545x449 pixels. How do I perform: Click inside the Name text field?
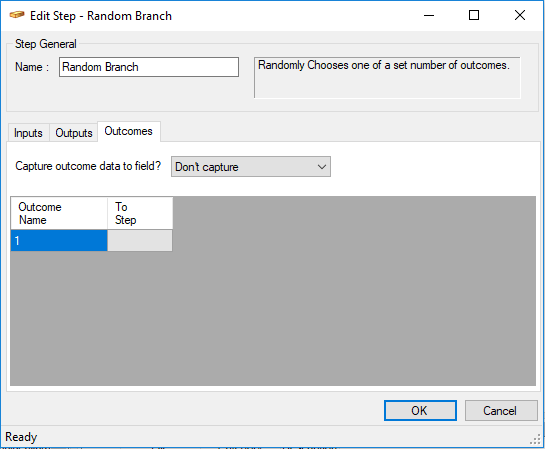pos(149,67)
